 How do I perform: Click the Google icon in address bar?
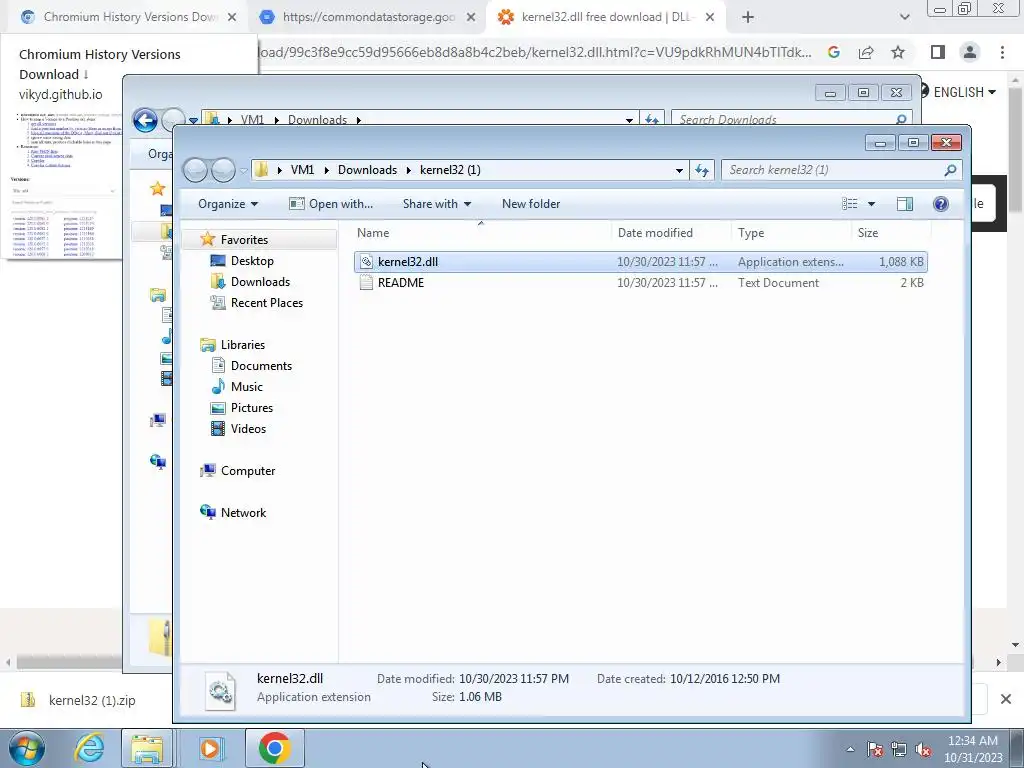pos(833,52)
